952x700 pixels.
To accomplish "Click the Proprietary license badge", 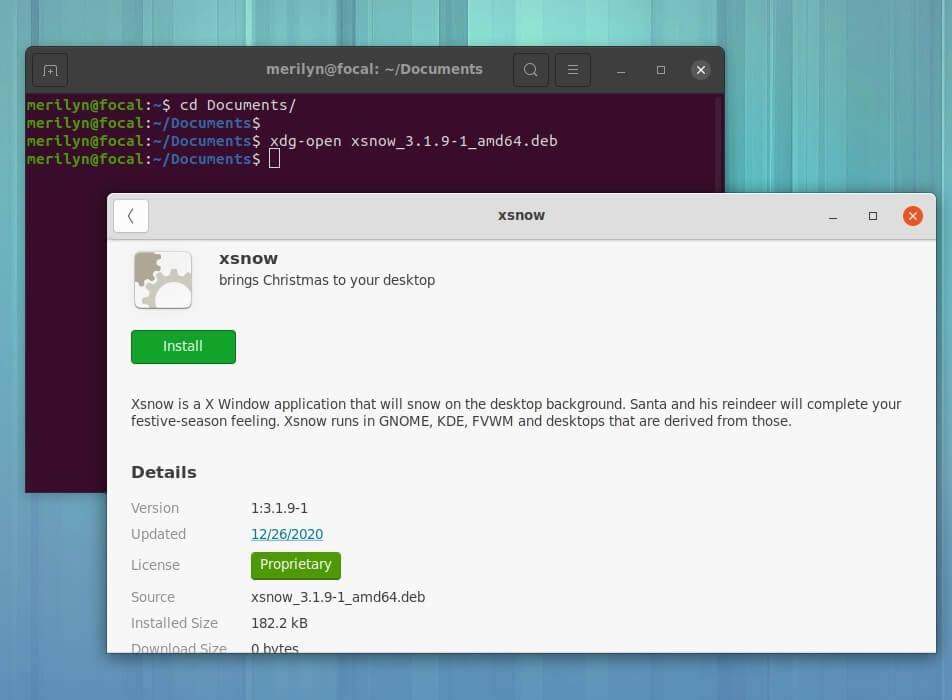I will [x=296, y=564].
